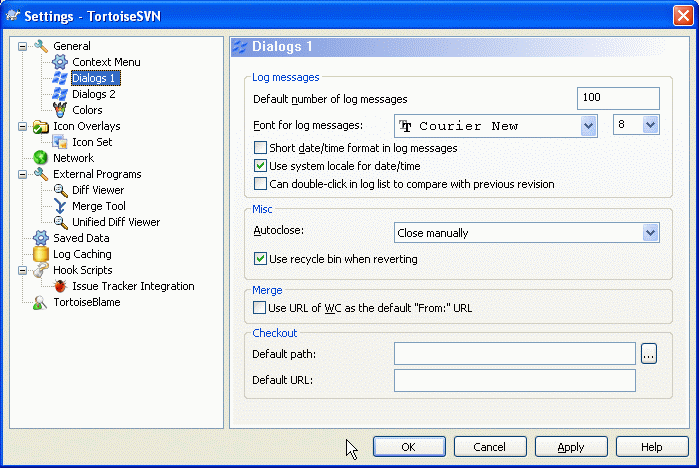Viewport: 699px width, 468px height.
Task: Click the Cancel button
Action: click(490, 447)
